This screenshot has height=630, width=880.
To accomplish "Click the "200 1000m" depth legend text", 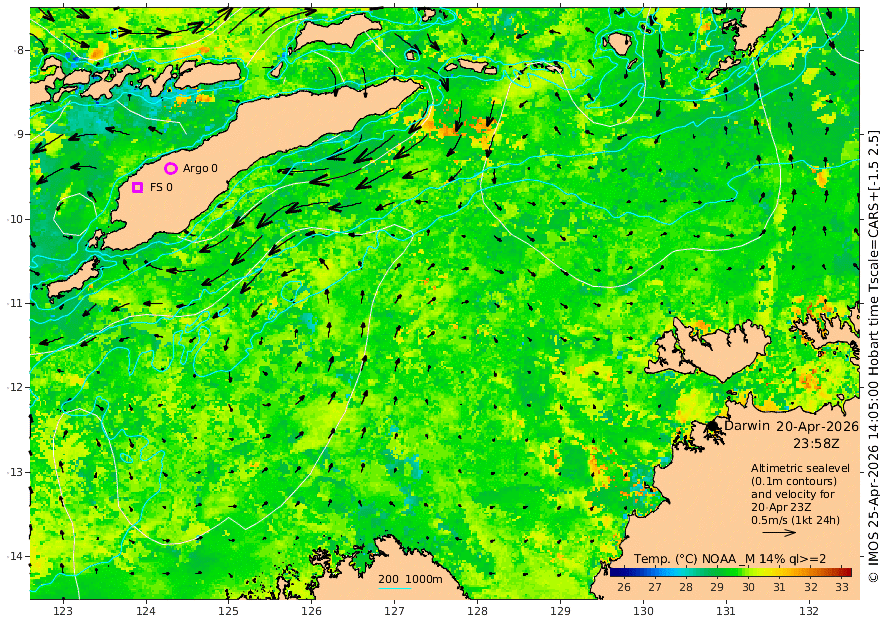I will coord(410,579).
